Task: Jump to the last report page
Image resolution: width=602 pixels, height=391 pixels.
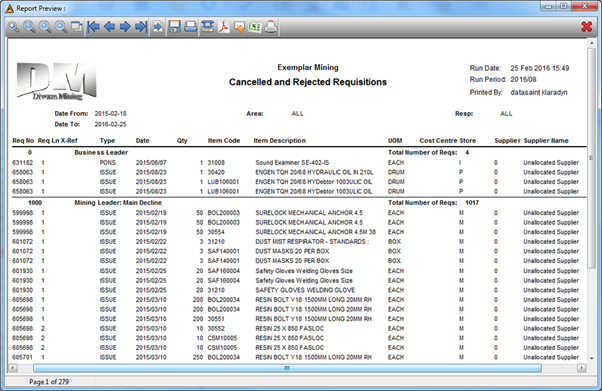Action: click(141, 27)
